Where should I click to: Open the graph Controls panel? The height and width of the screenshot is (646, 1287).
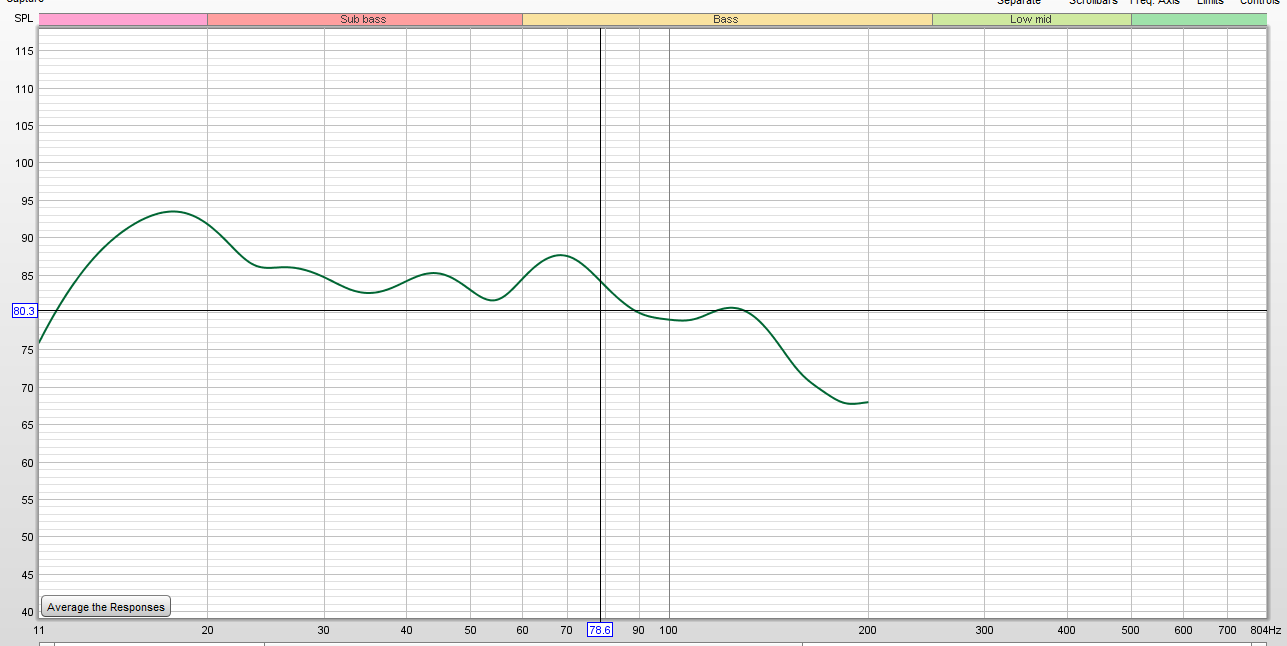coord(1259,3)
